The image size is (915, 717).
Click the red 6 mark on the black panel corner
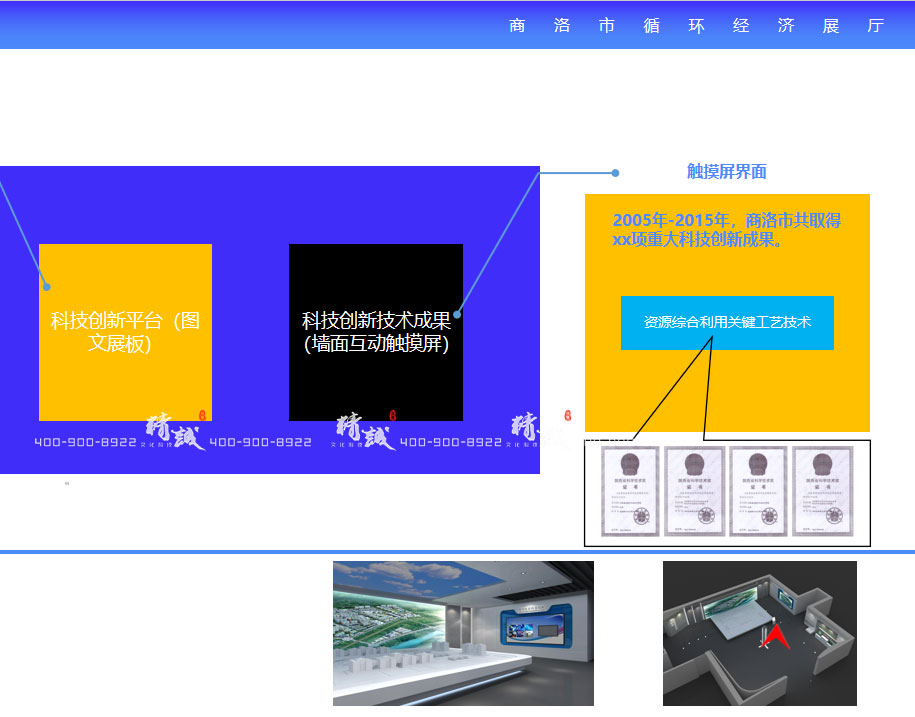[x=393, y=414]
